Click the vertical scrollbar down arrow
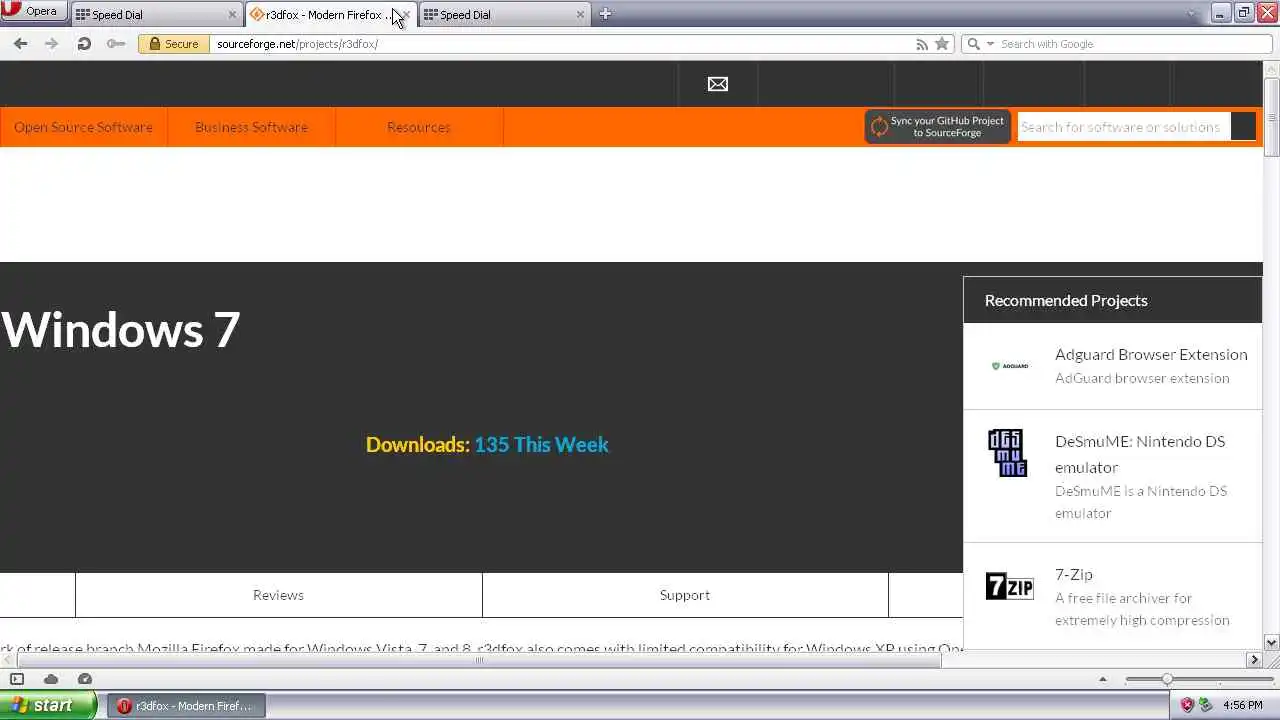Viewport: 1280px width, 720px height. coord(1271,643)
